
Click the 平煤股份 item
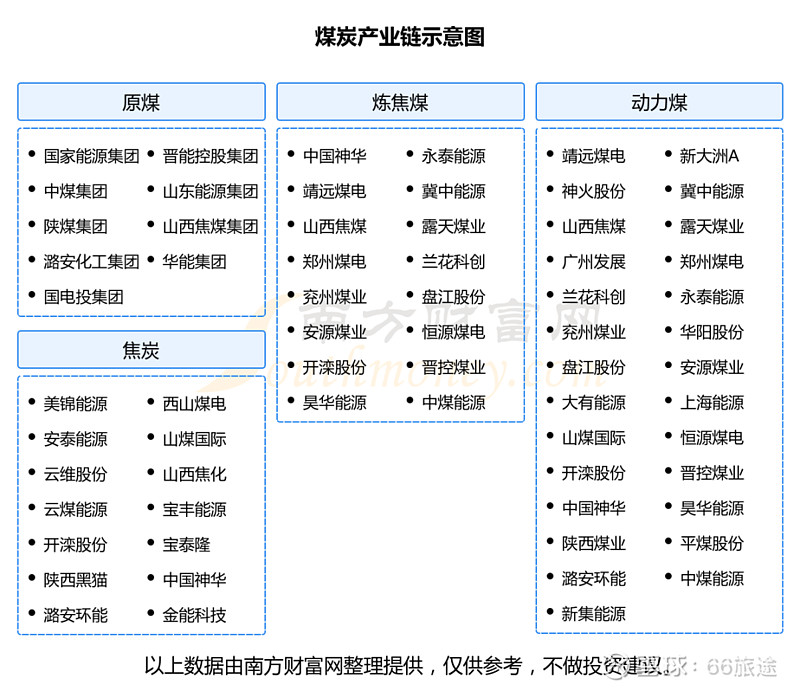(x=712, y=543)
